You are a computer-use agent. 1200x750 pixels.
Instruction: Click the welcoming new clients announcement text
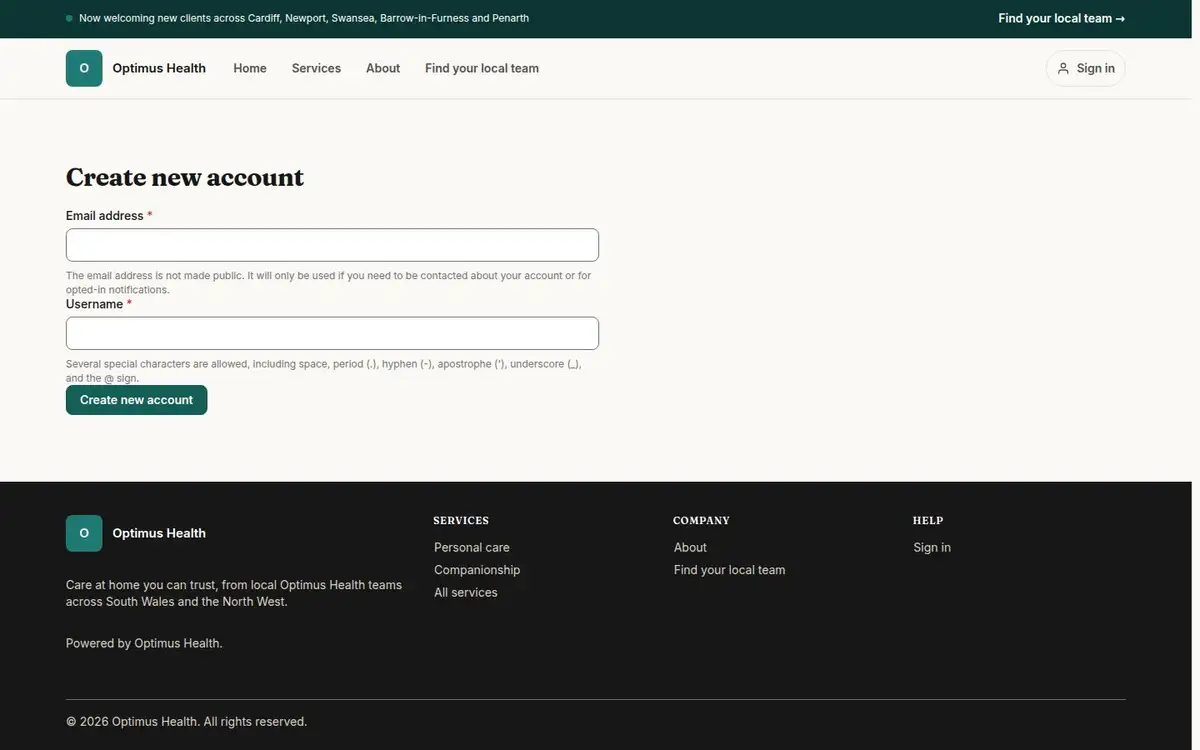pyautogui.click(x=304, y=18)
